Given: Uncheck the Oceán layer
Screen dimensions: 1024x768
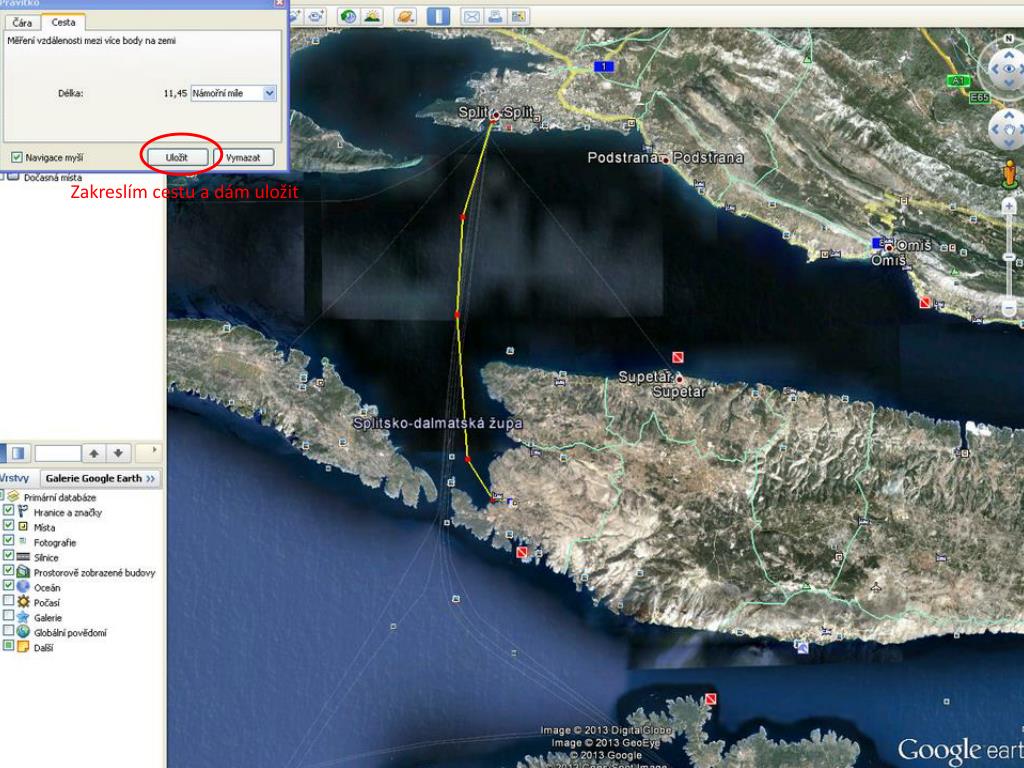Looking at the screenshot, I should coord(8,585).
